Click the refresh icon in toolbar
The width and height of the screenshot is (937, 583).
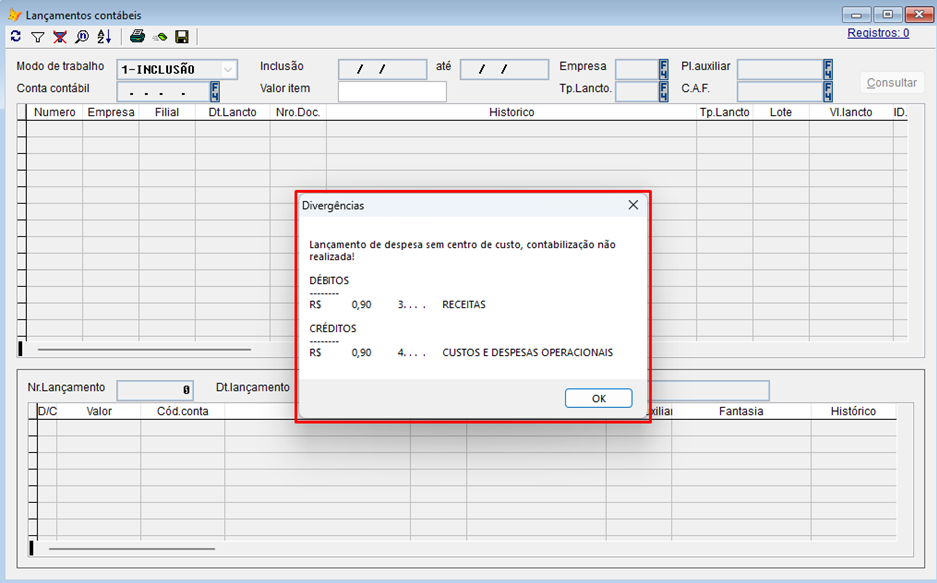(15, 37)
